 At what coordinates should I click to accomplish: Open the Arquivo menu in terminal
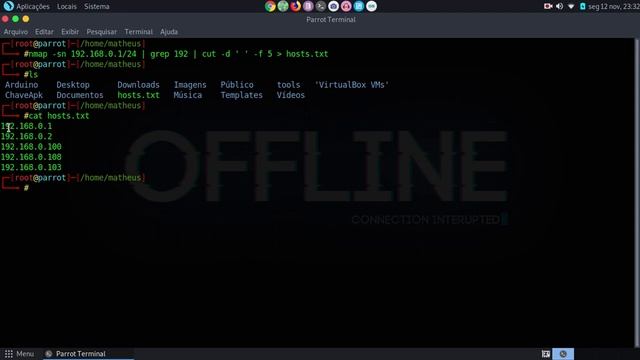click(16, 32)
